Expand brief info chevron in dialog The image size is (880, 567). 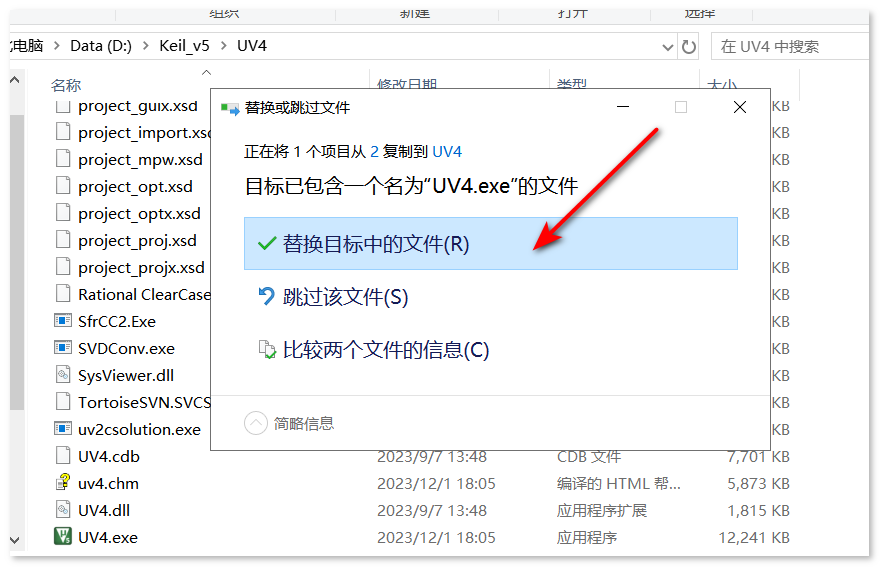[255, 423]
